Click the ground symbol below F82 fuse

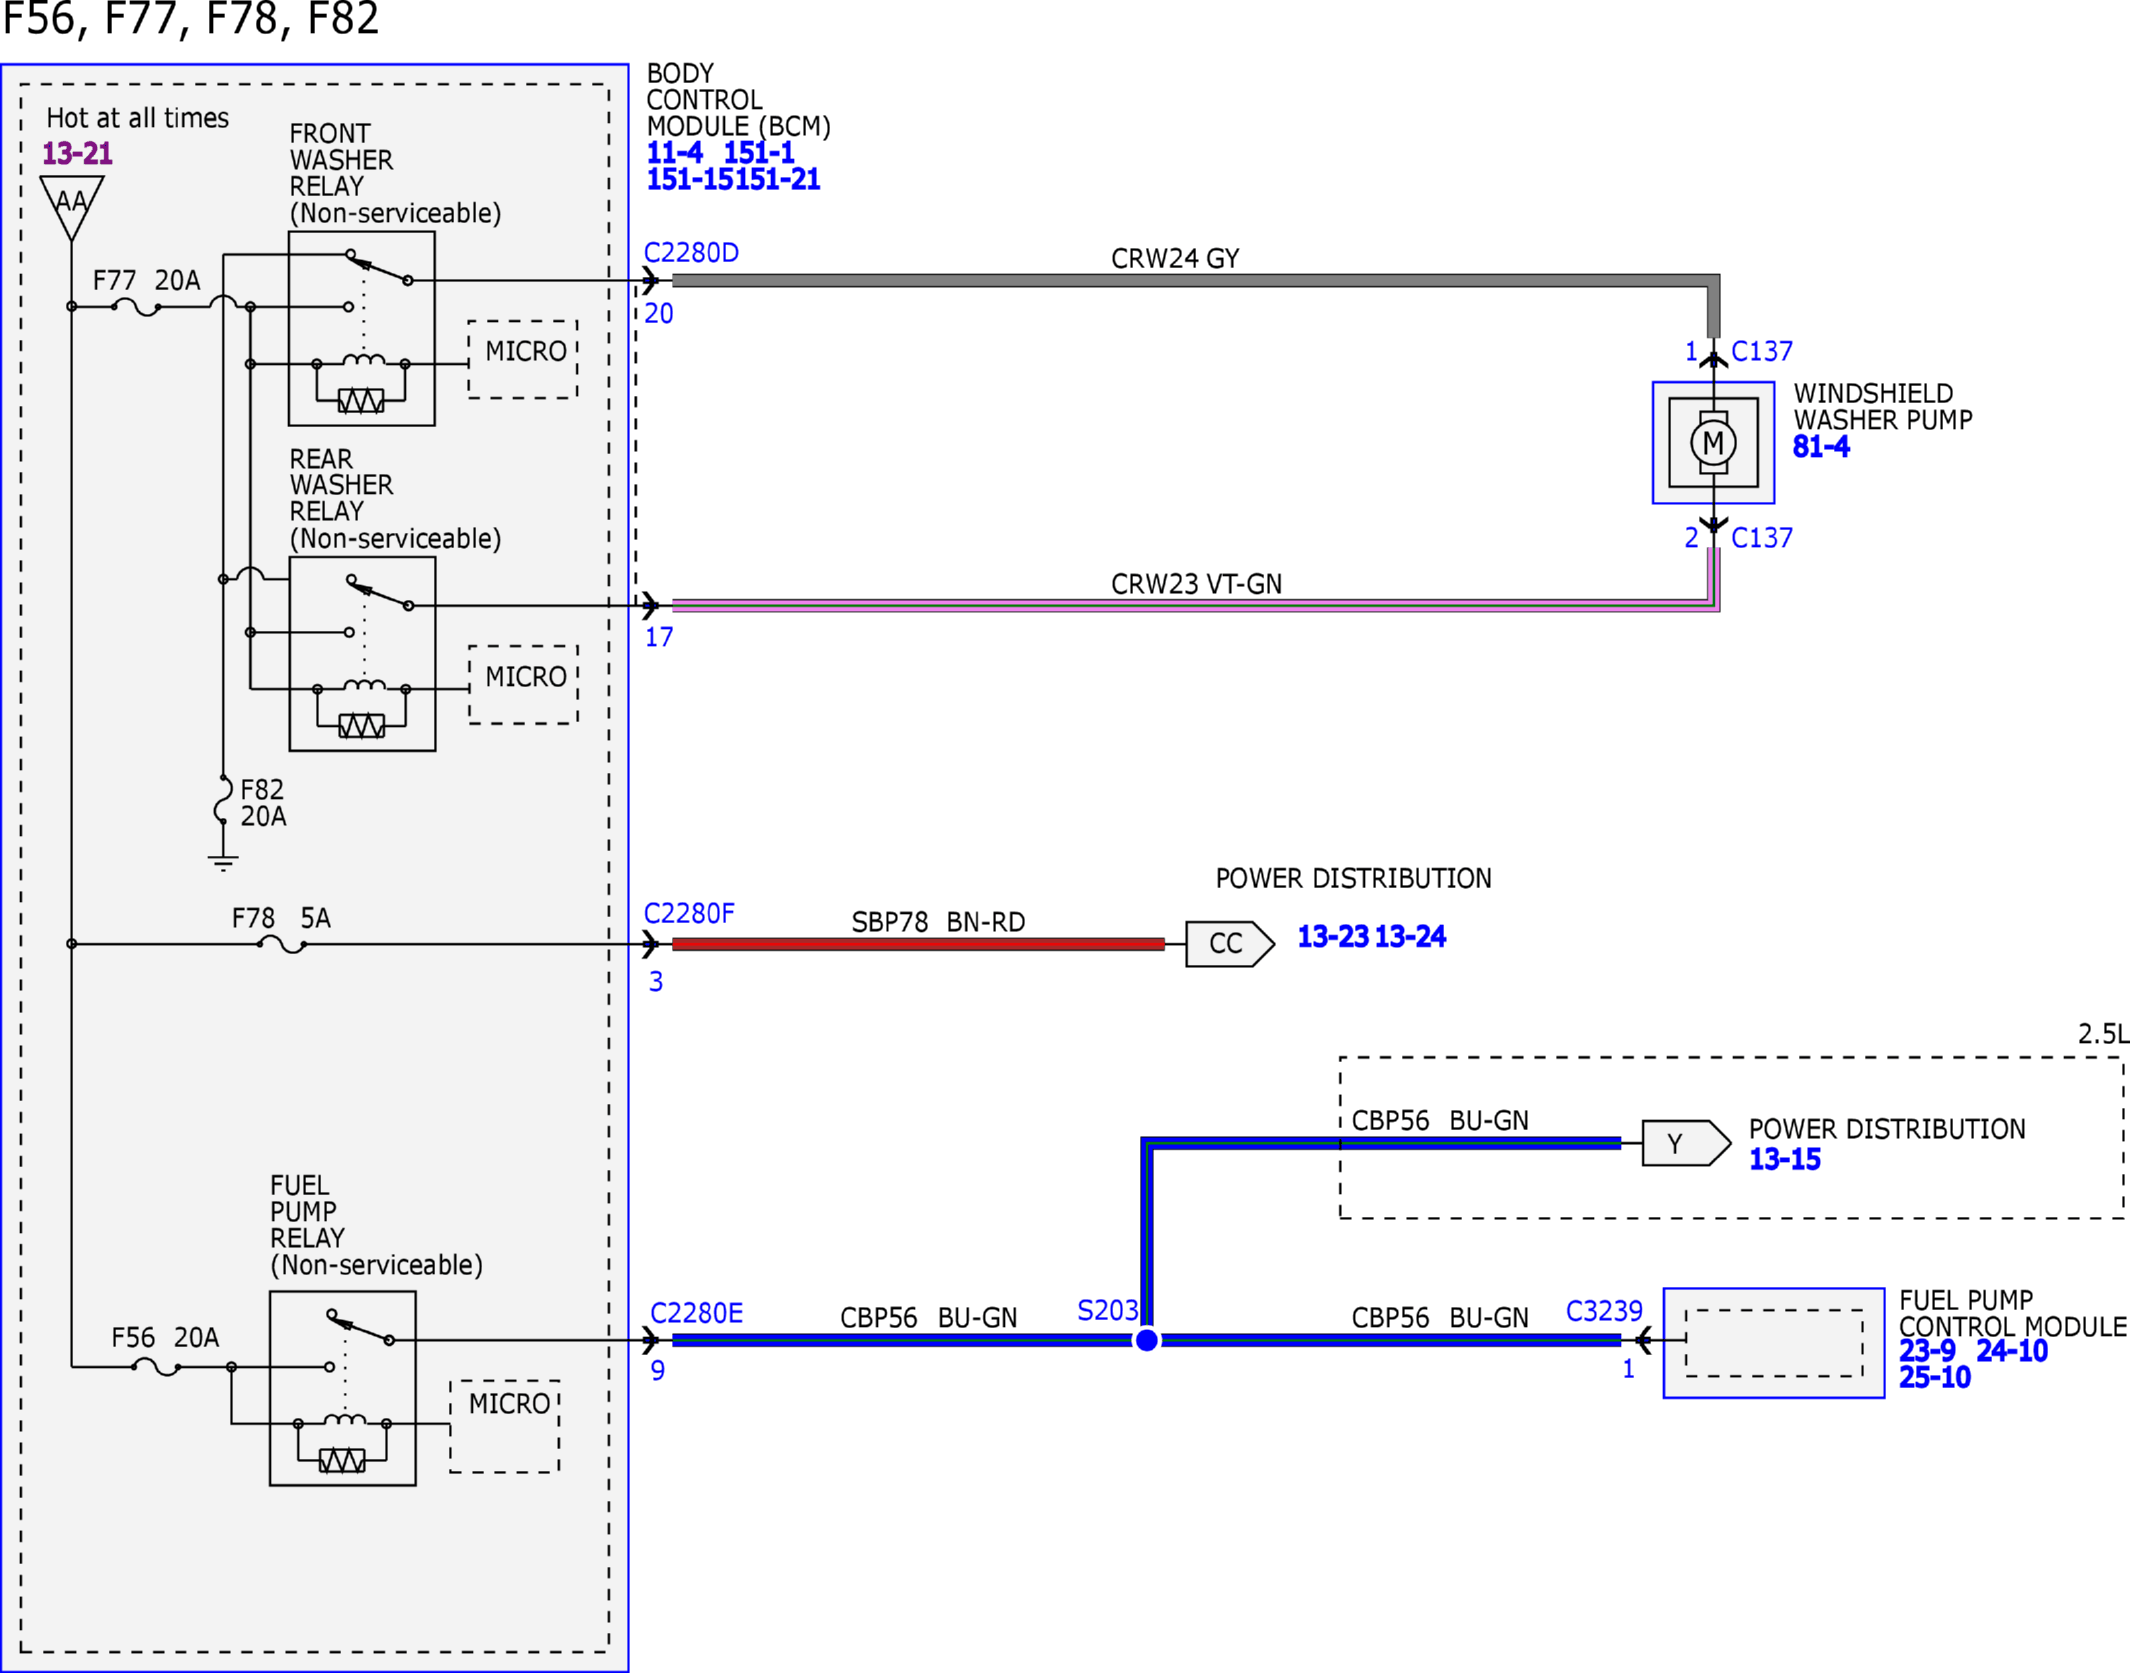(223, 863)
